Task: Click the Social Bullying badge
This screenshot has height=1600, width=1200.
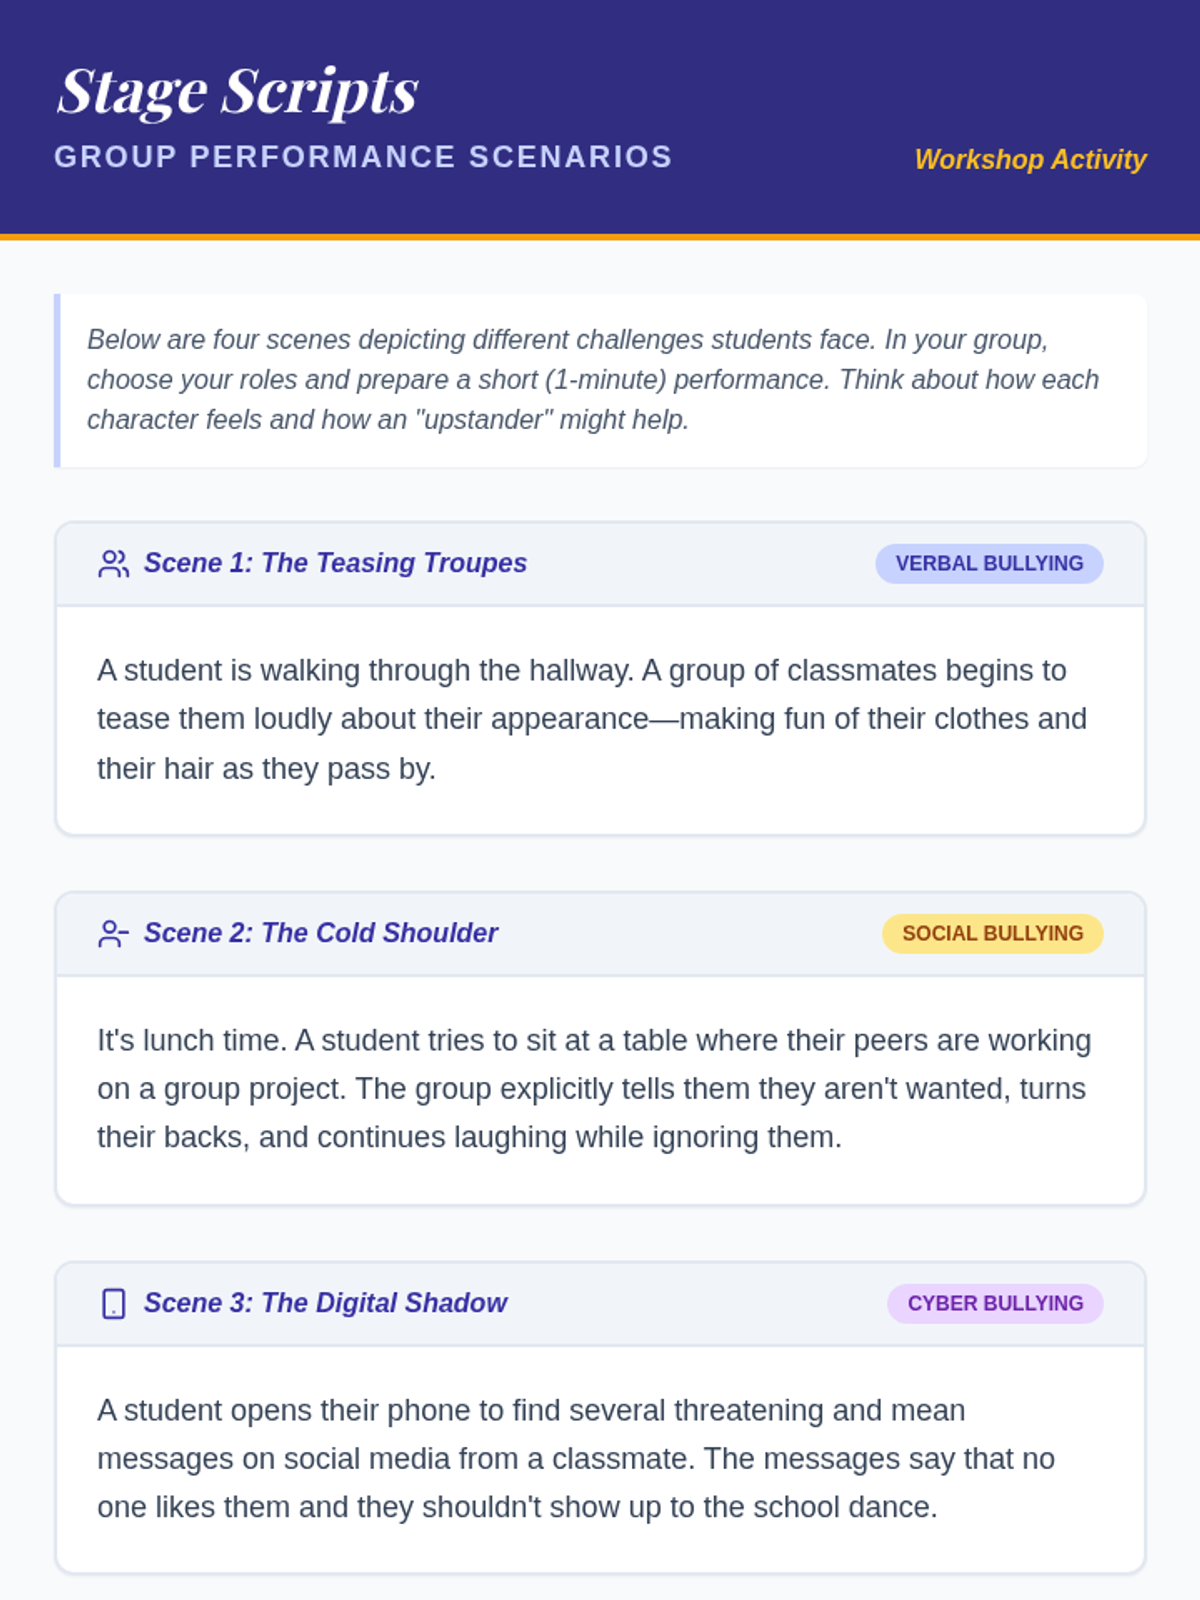Action: (992, 934)
